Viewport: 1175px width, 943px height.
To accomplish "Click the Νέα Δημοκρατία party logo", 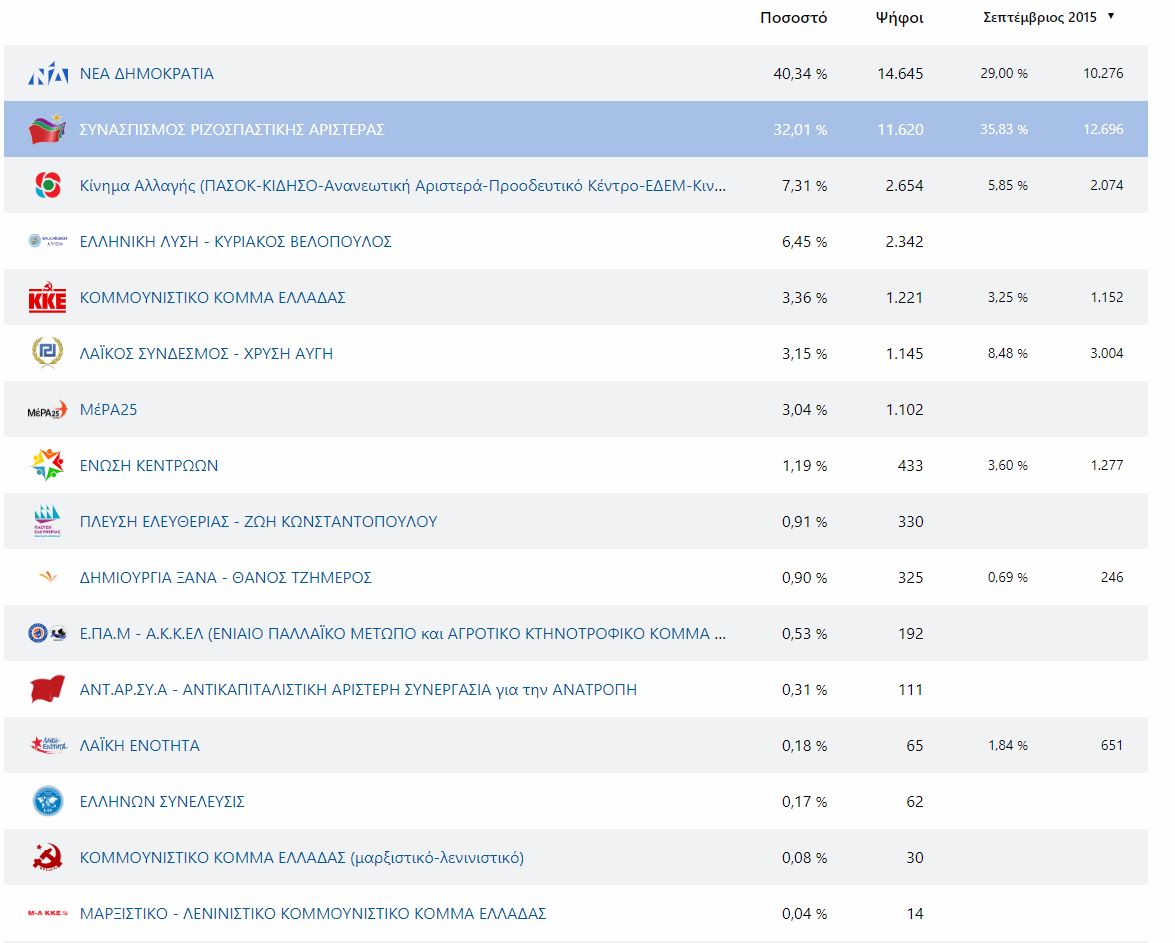I will 47,74.
